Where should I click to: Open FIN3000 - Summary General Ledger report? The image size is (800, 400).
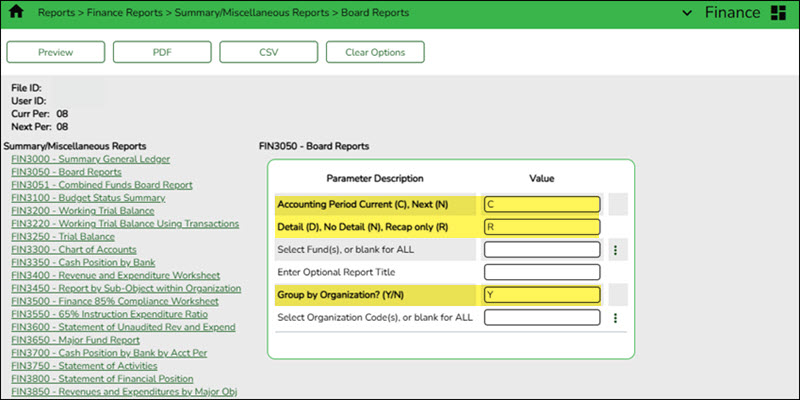90,159
